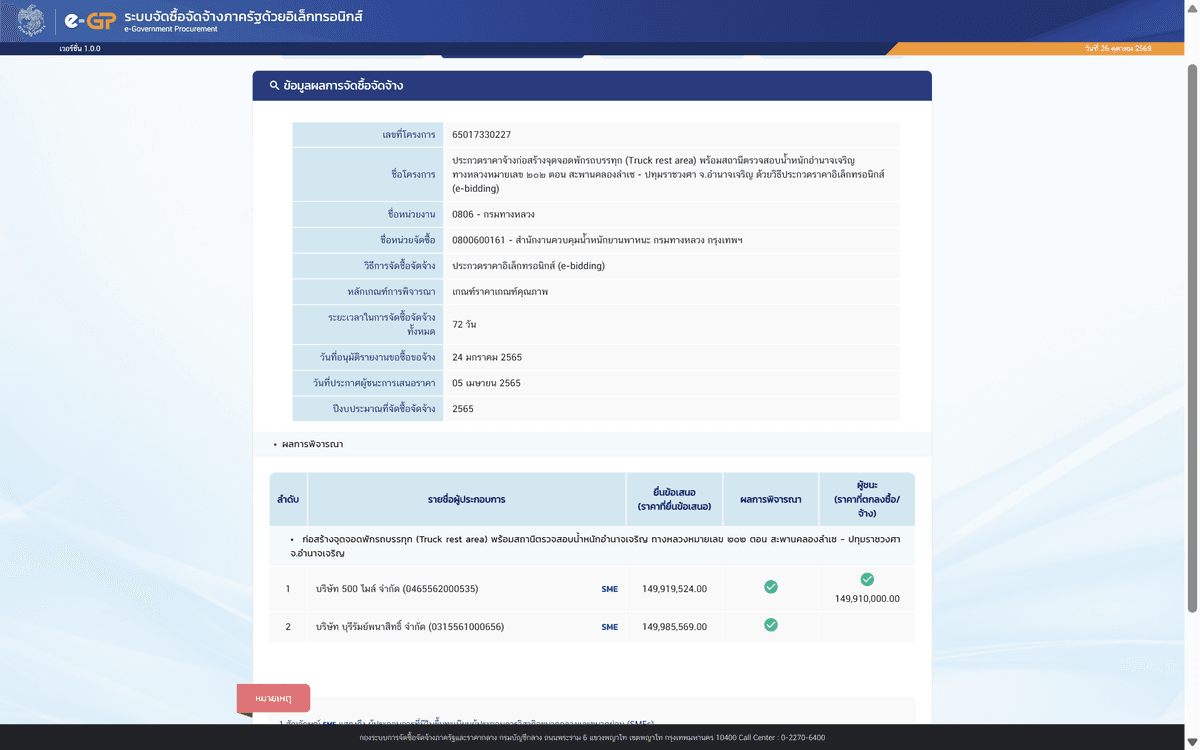Click the ยื่นข้อเสนอ column header
Screen dimensions: 1200x750
[x=674, y=499]
